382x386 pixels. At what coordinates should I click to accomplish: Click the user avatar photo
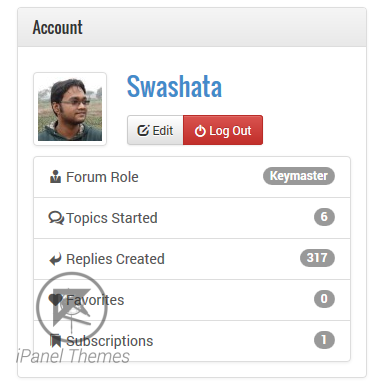tap(70, 109)
